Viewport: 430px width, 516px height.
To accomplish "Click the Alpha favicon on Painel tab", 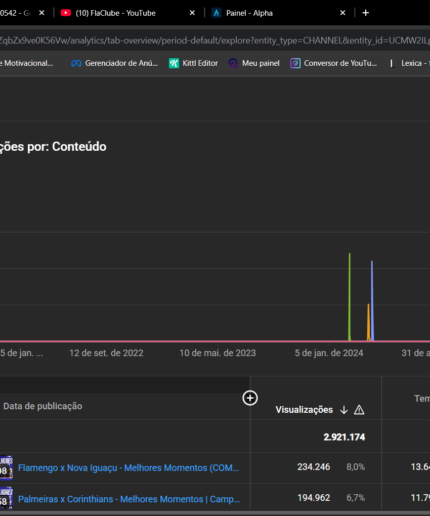I will [216, 13].
